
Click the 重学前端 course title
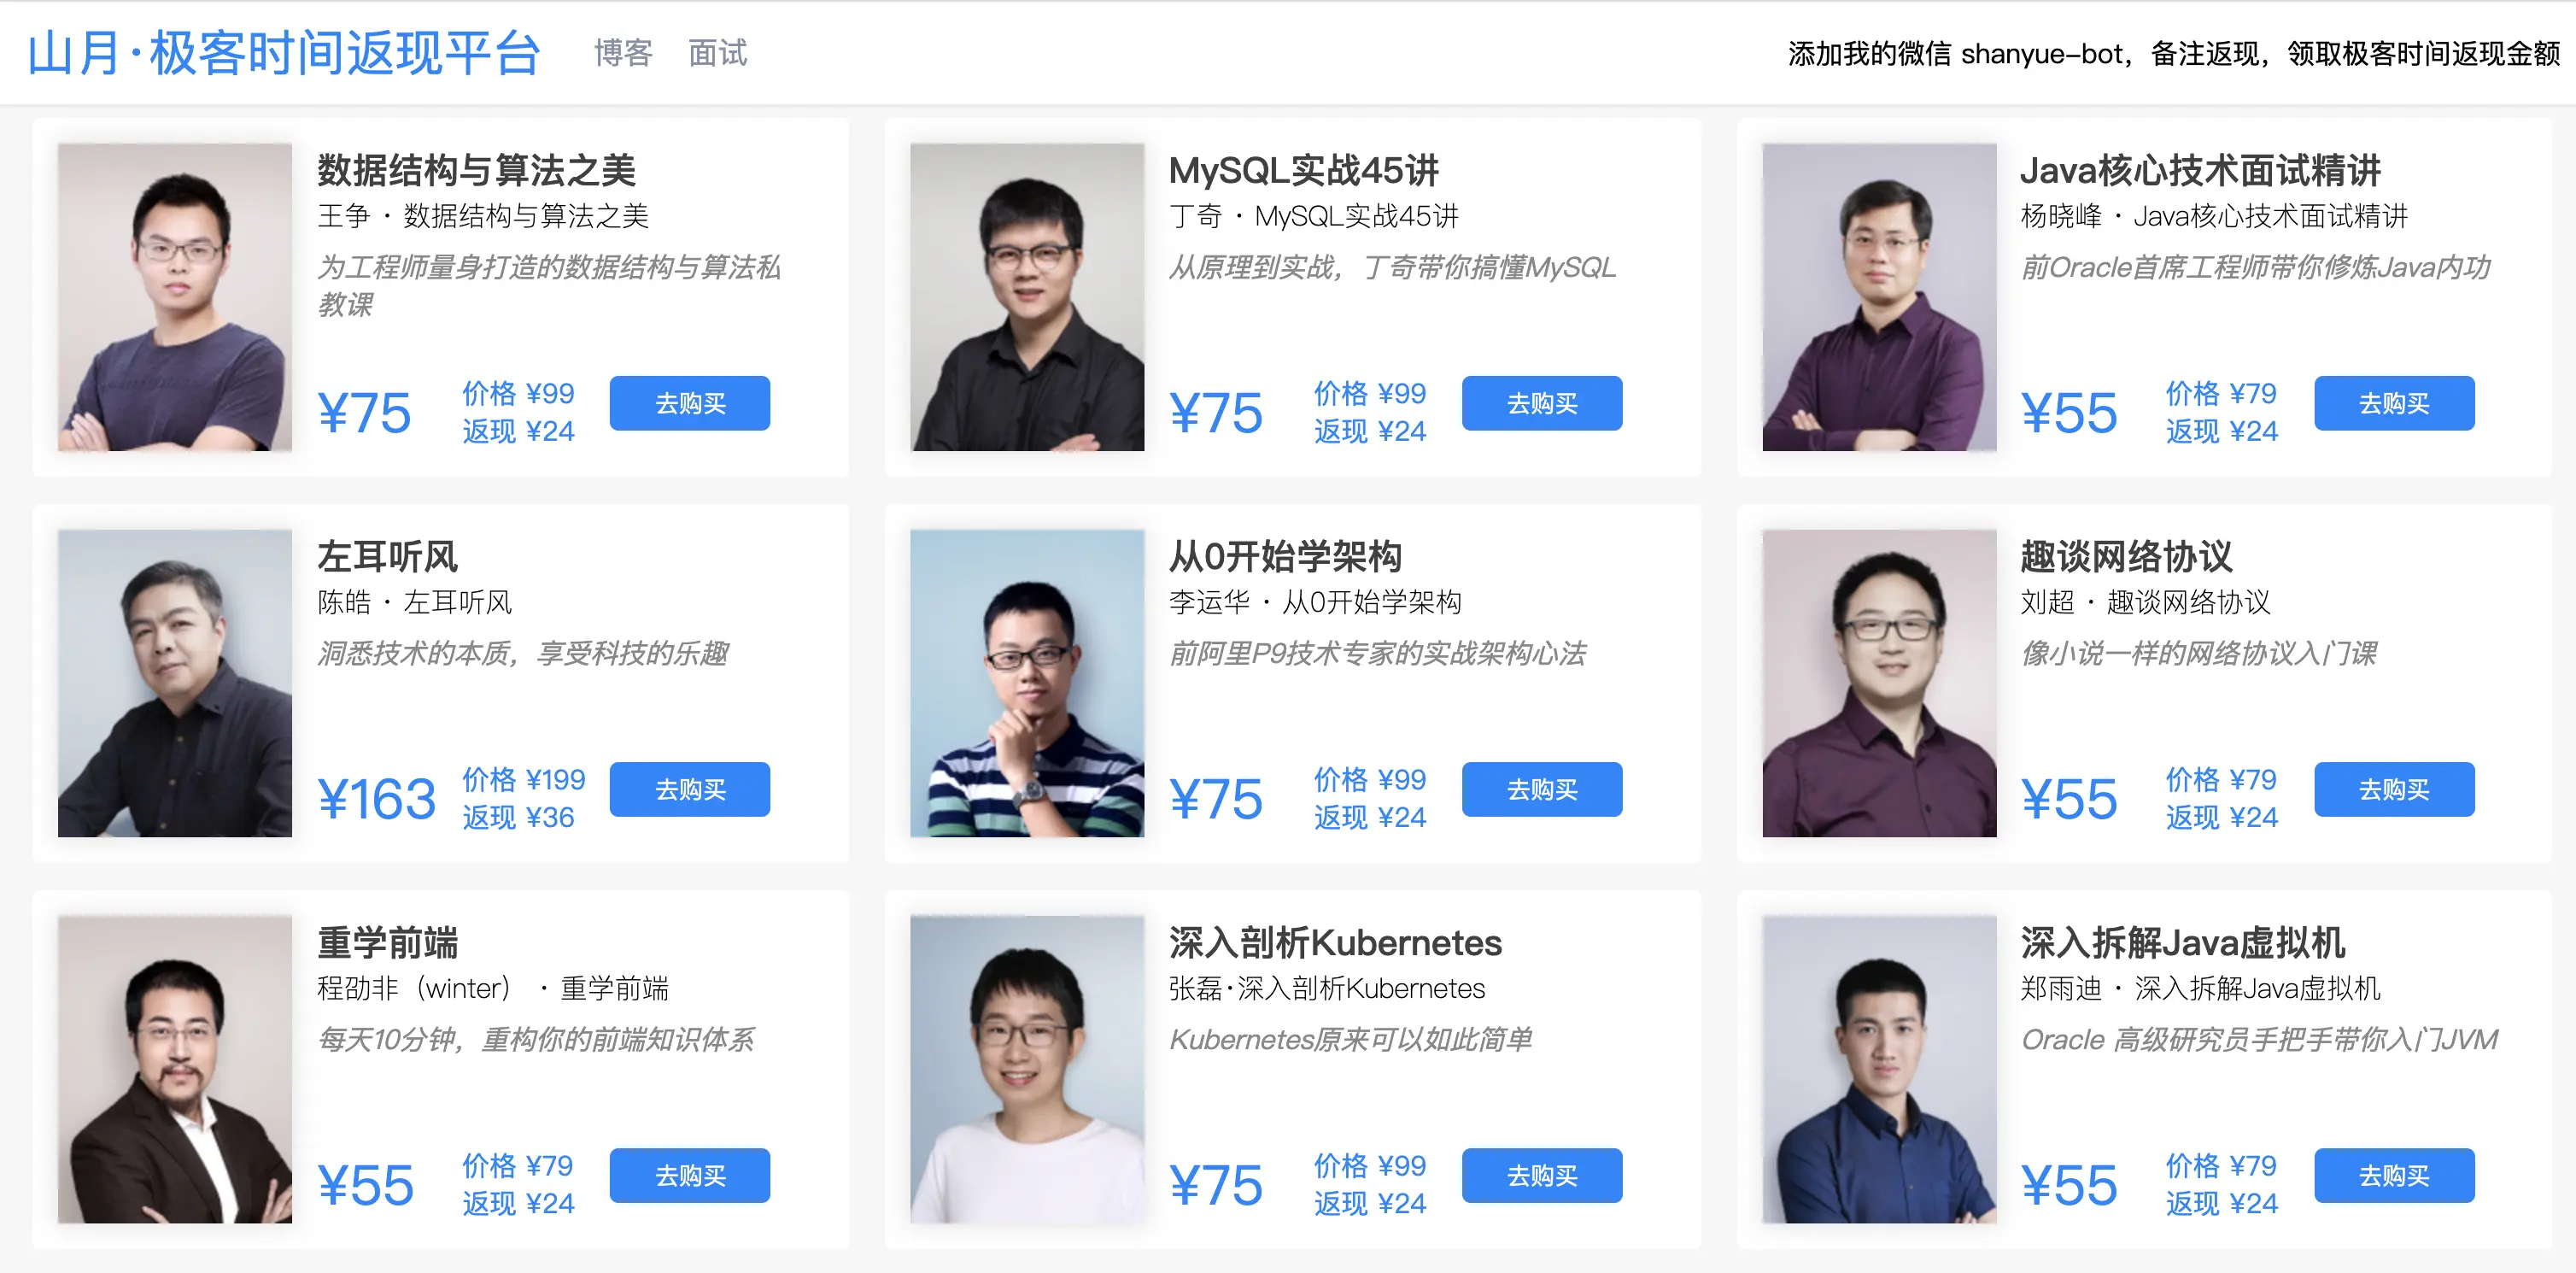pyautogui.click(x=388, y=942)
